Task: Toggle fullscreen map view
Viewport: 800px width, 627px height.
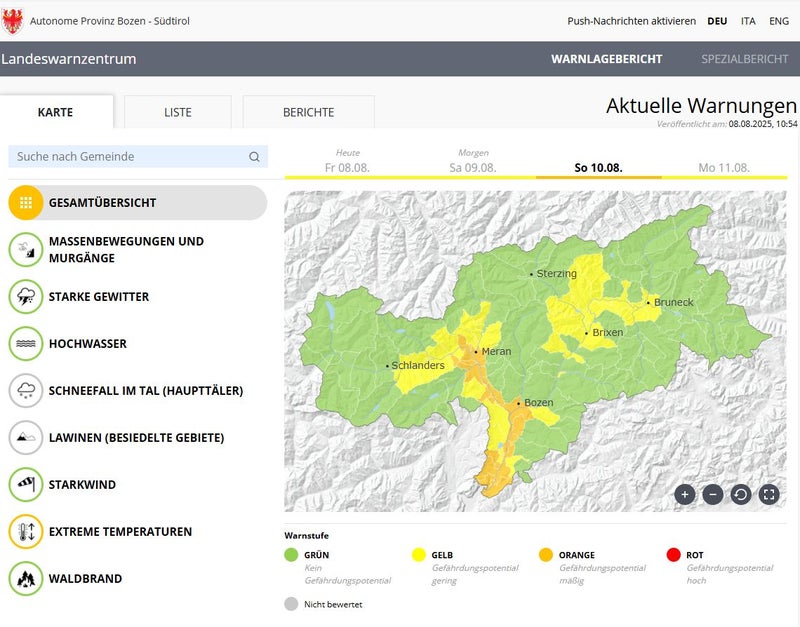Action: click(769, 494)
